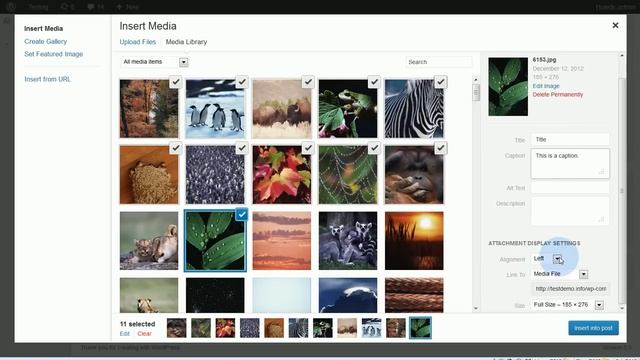Viewport: 640px width, 360px height.
Task: Open attachment preview leaf image
Action: pyautogui.click(x=508, y=87)
